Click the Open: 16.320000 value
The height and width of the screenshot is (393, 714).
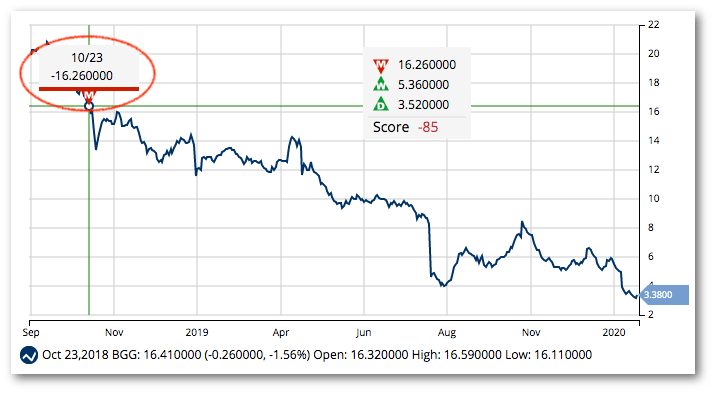pyautogui.click(x=361, y=355)
